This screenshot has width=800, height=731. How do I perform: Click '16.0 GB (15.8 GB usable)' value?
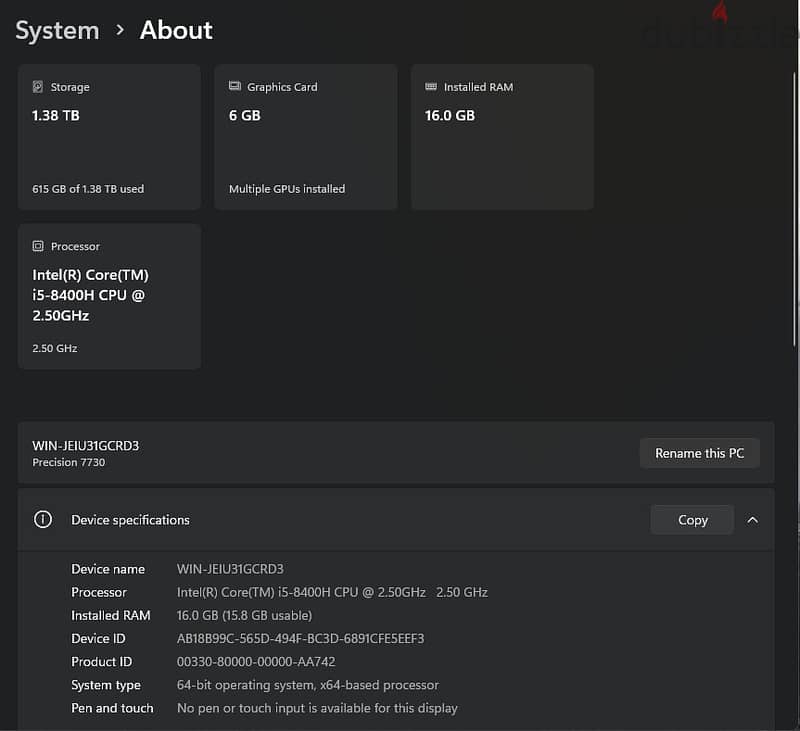point(244,615)
